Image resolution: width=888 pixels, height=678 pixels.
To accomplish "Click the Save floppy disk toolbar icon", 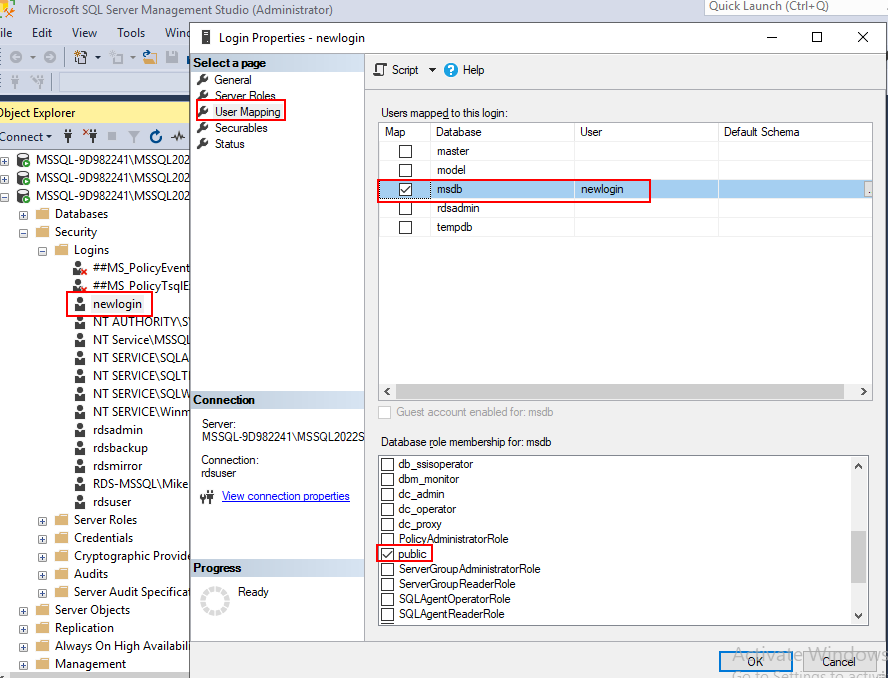I will click(x=172, y=57).
